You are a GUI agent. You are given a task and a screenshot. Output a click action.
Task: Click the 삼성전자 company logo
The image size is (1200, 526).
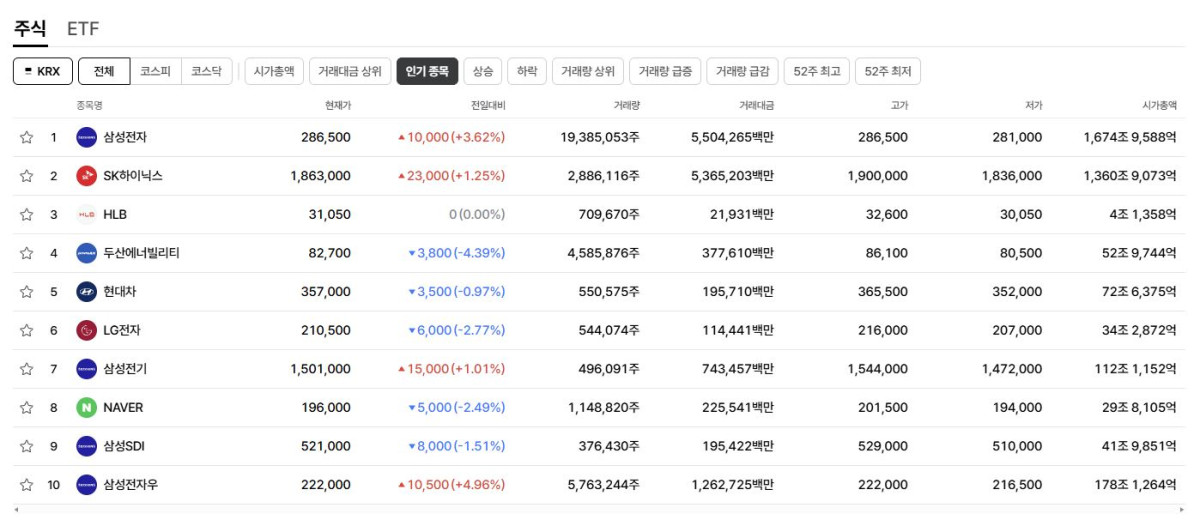coord(86,137)
